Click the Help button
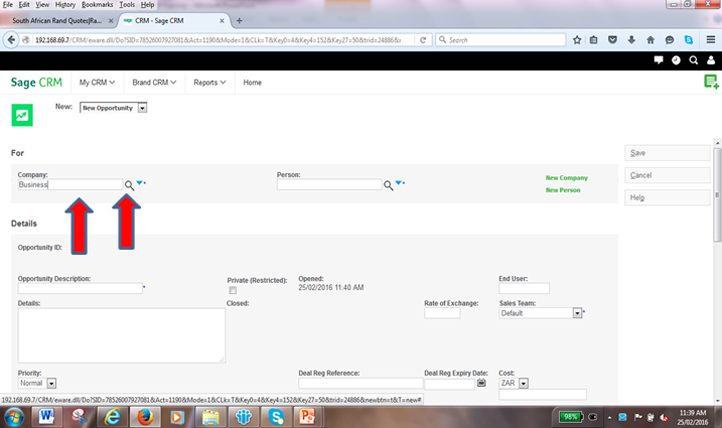 click(x=667, y=197)
